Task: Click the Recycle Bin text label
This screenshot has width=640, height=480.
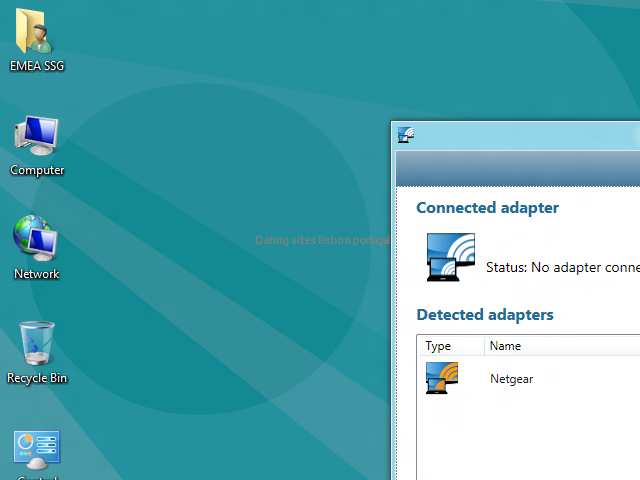Action: (37, 378)
